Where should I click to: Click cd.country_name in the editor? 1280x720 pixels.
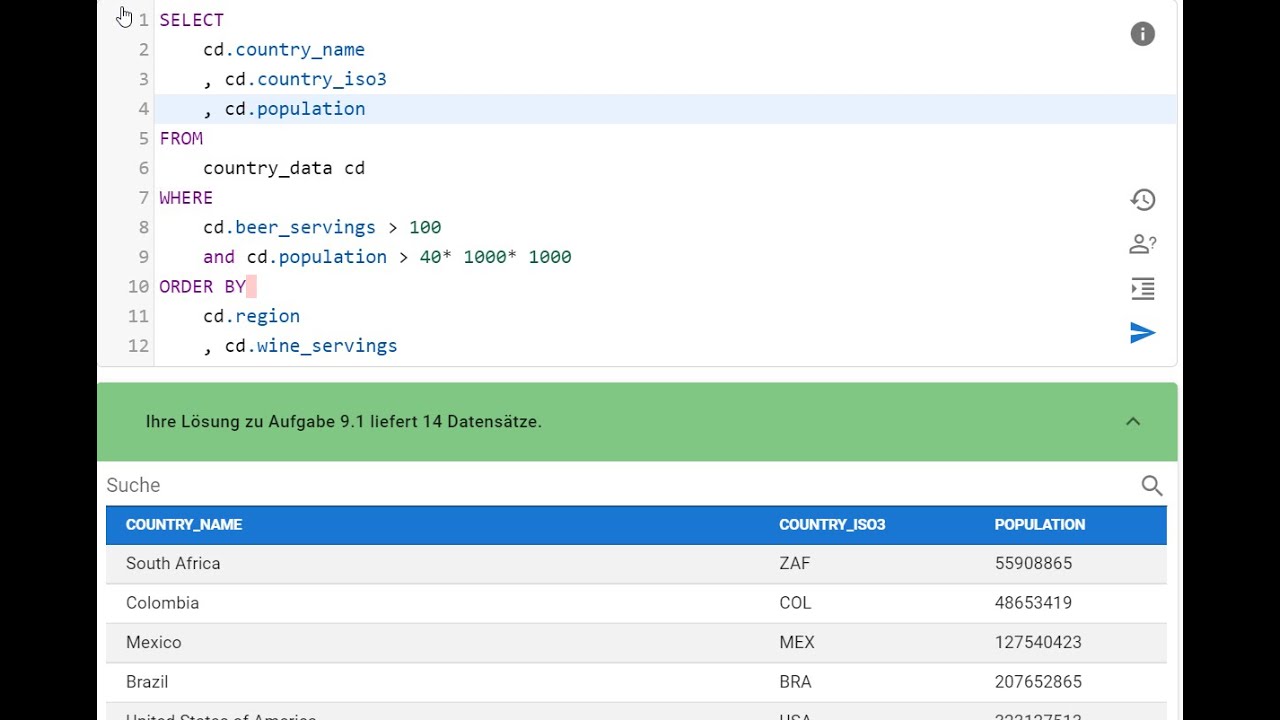coord(284,50)
